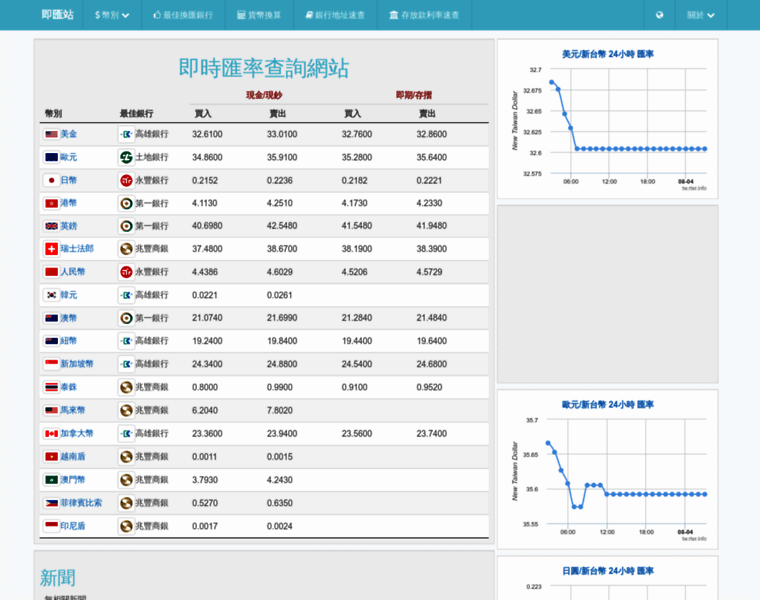
Task: Click the Japan flag icon in 日幣 row
Action: (x=51, y=180)
